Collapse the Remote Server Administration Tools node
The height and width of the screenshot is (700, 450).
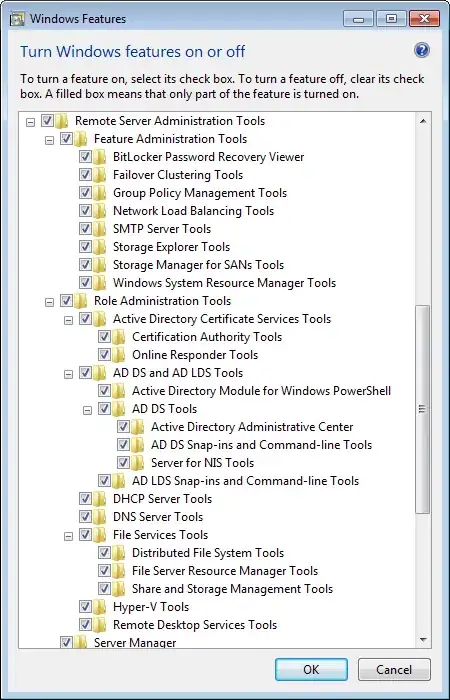tap(30, 122)
